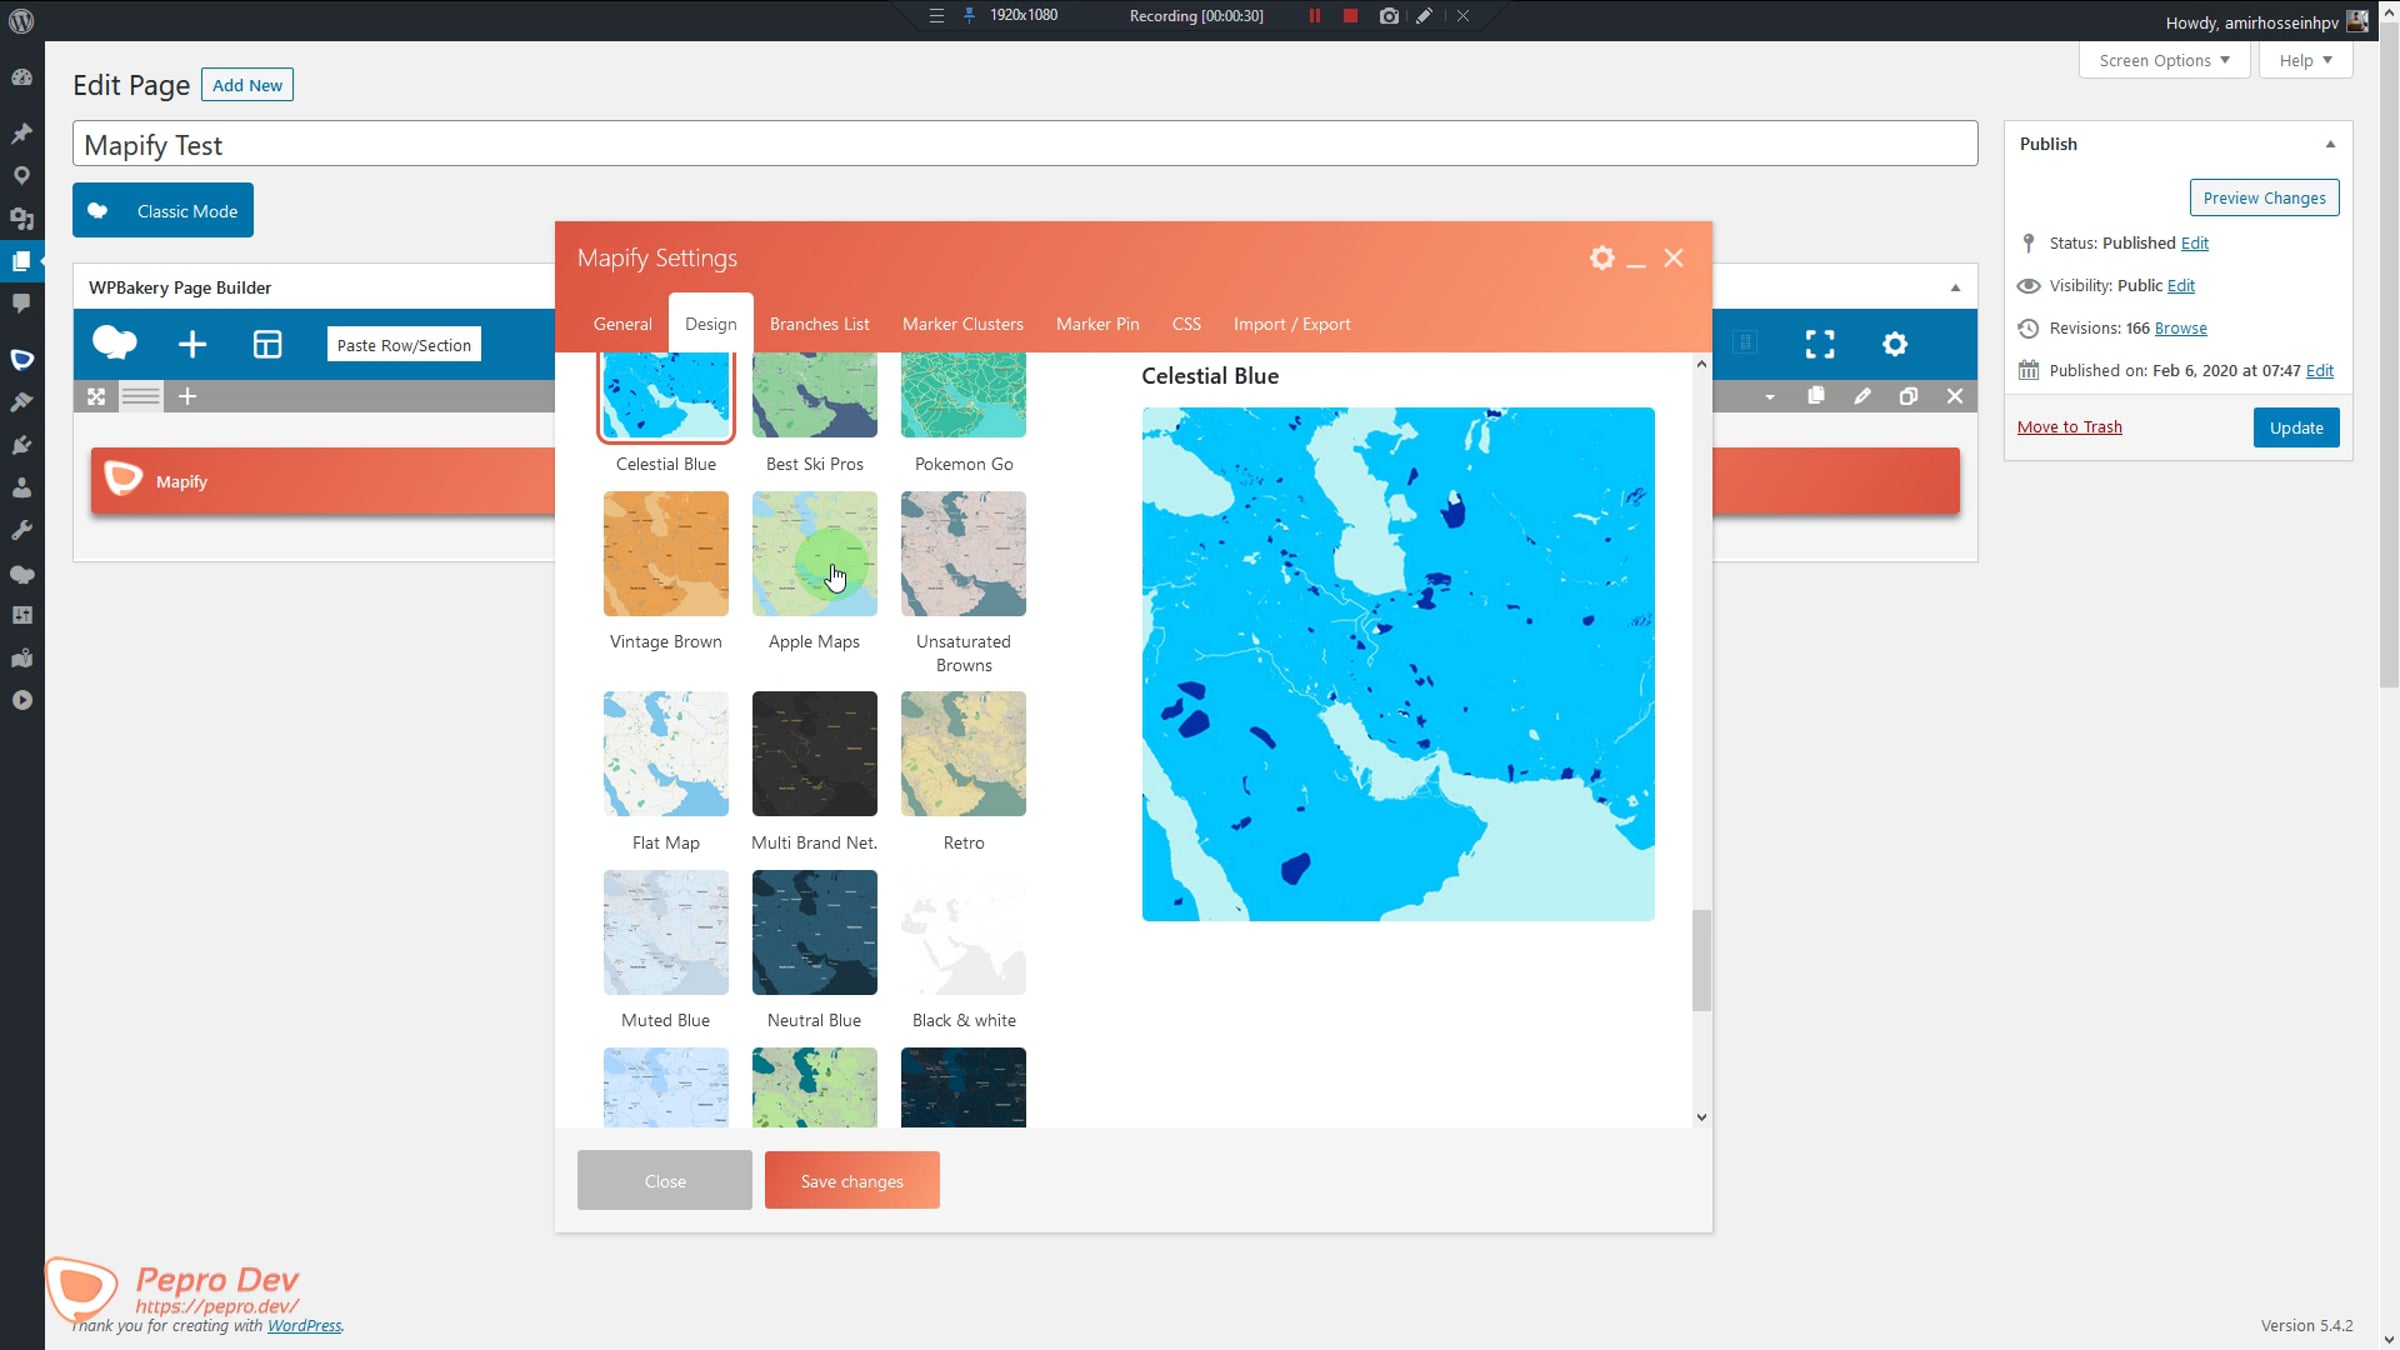Switch to the Design tab

coord(711,324)
